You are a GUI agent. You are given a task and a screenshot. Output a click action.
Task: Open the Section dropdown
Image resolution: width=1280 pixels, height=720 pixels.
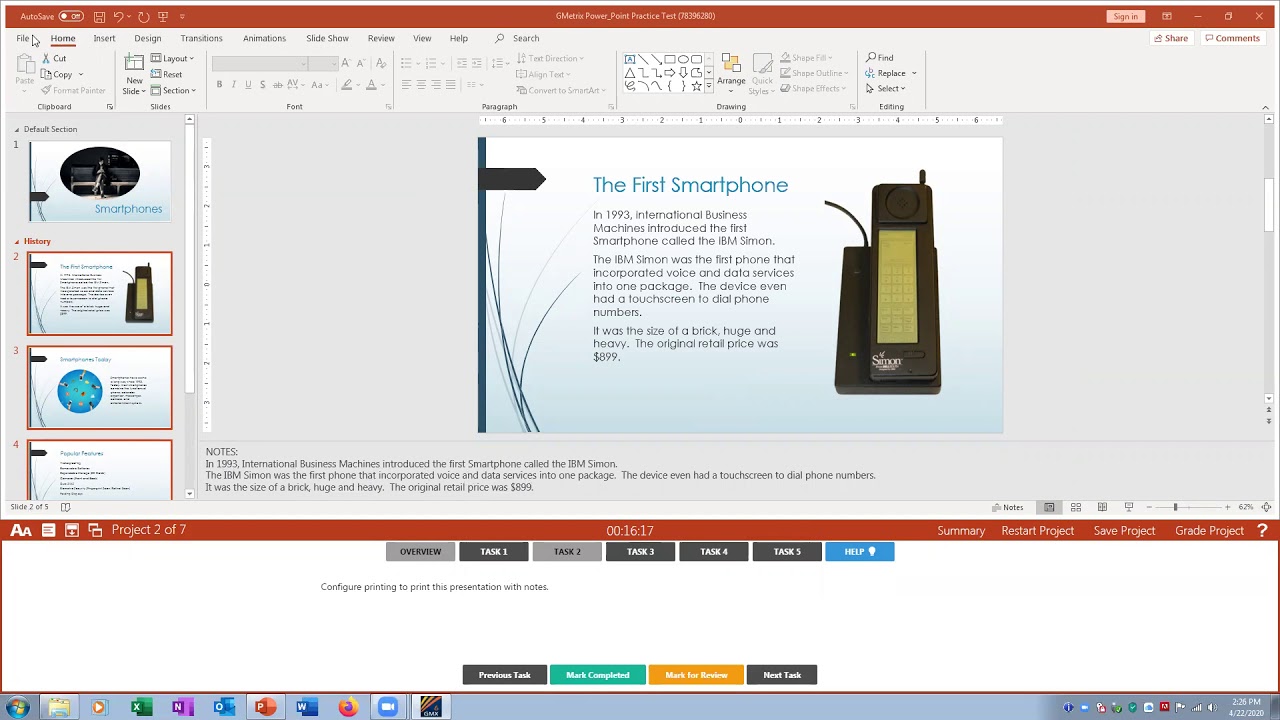(x=174, y=90)
